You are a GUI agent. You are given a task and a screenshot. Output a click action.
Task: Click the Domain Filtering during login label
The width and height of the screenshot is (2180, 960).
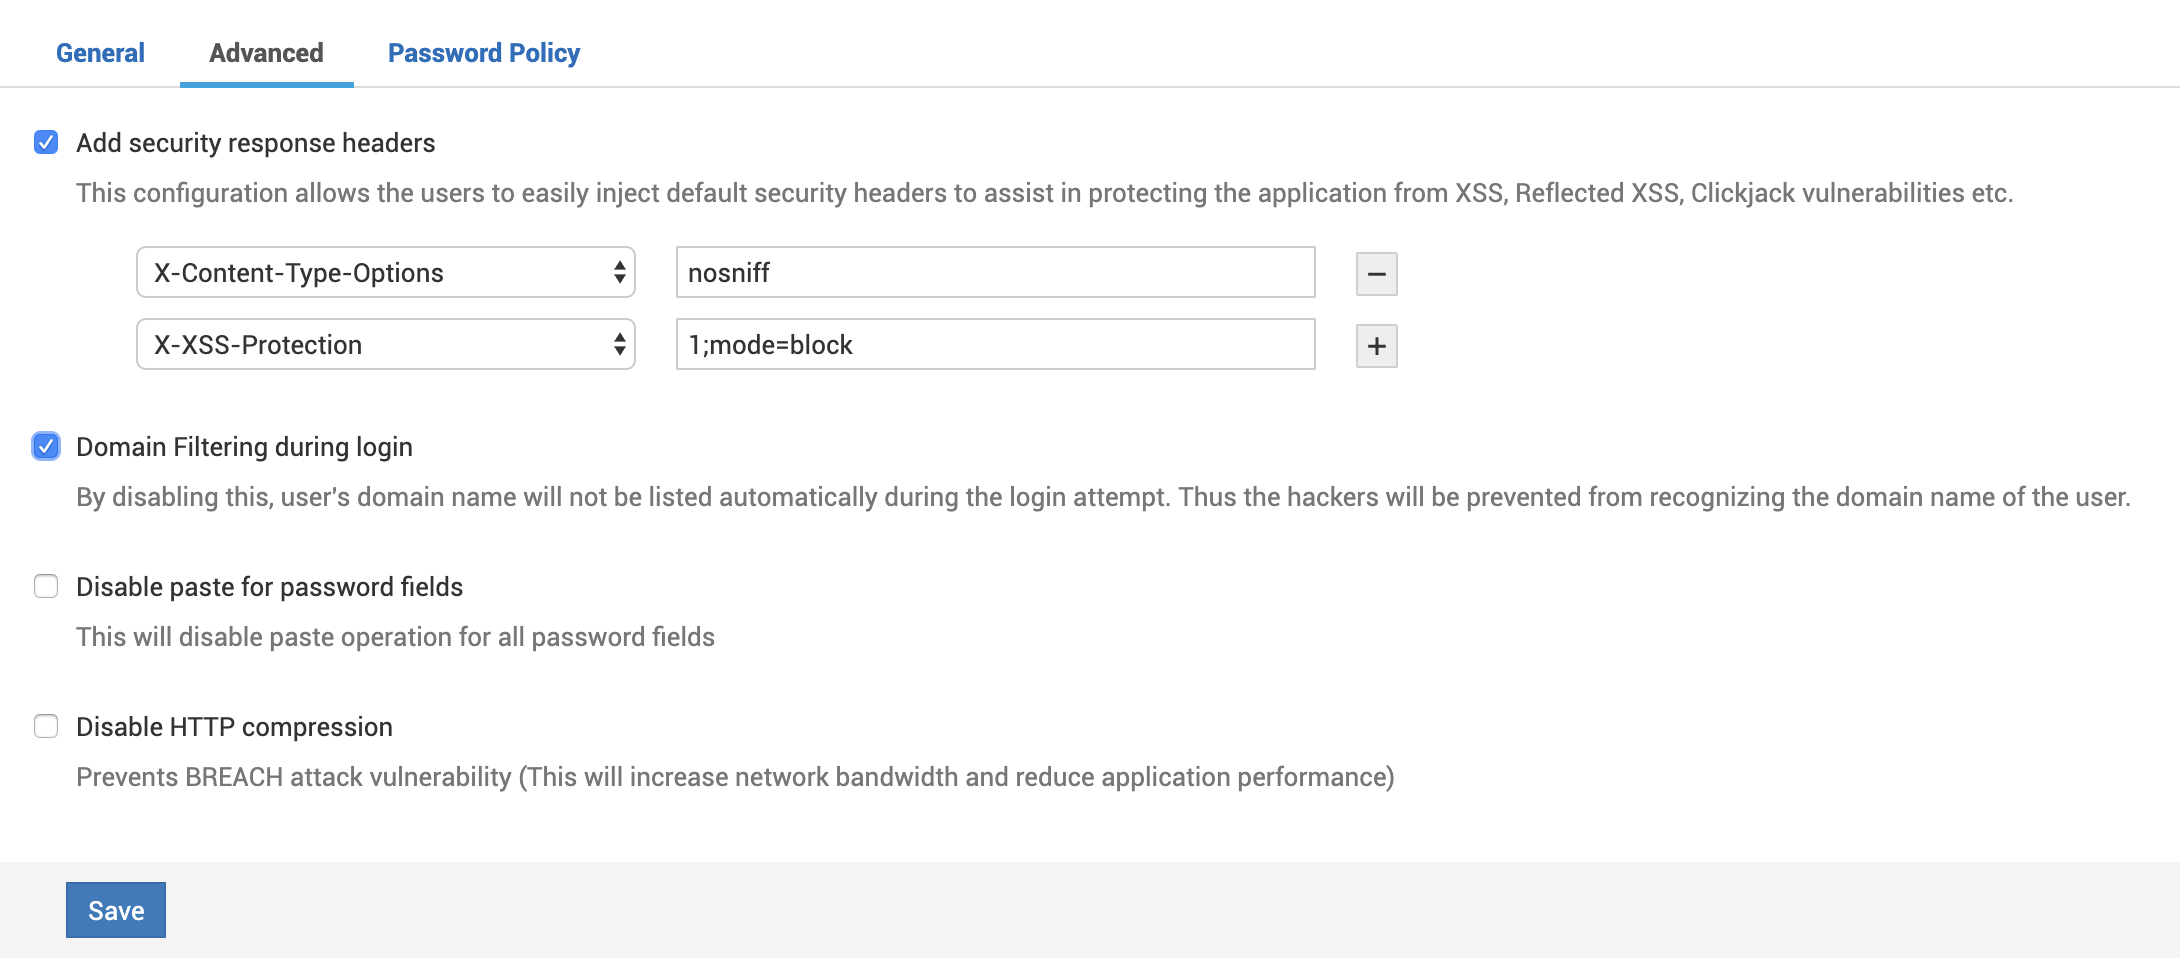tap(244, 447)
